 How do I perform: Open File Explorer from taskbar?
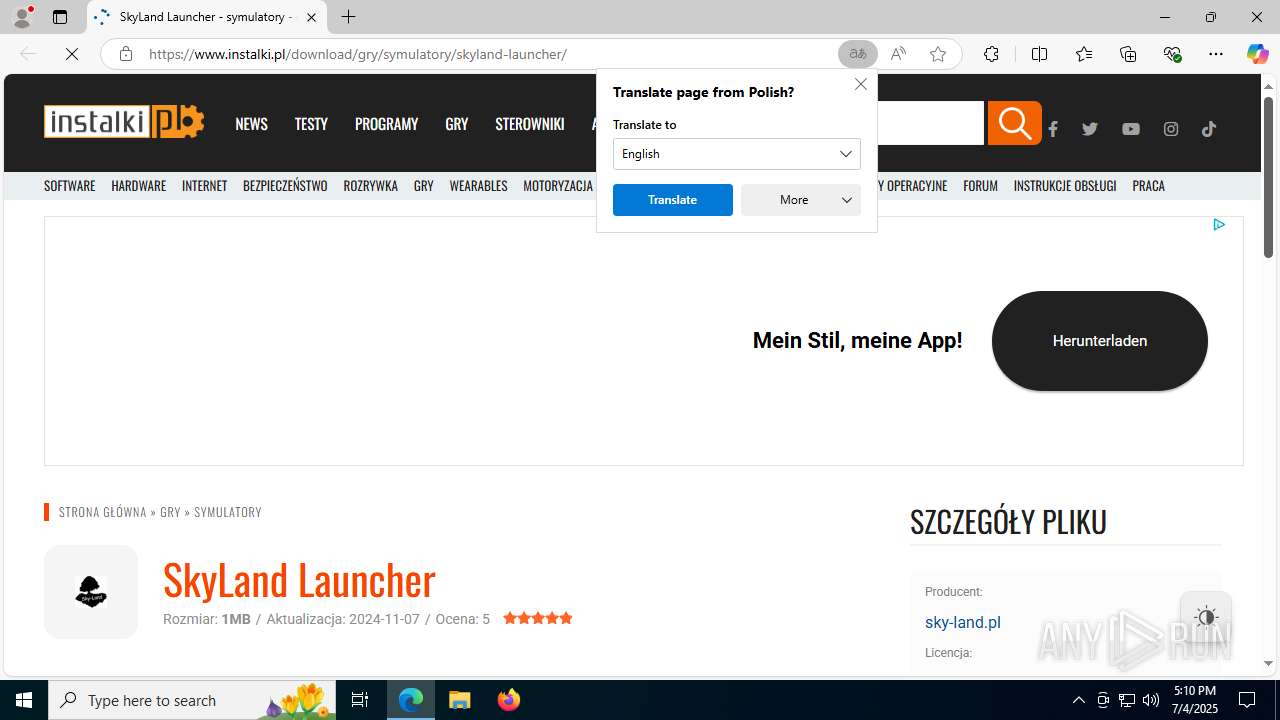tap(460, 700)
